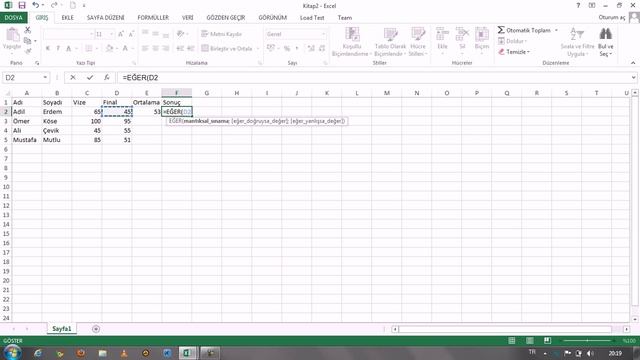Screen dimensions: 640x360
Task: Open the Load Test tab
Action: tap(312, 18)
